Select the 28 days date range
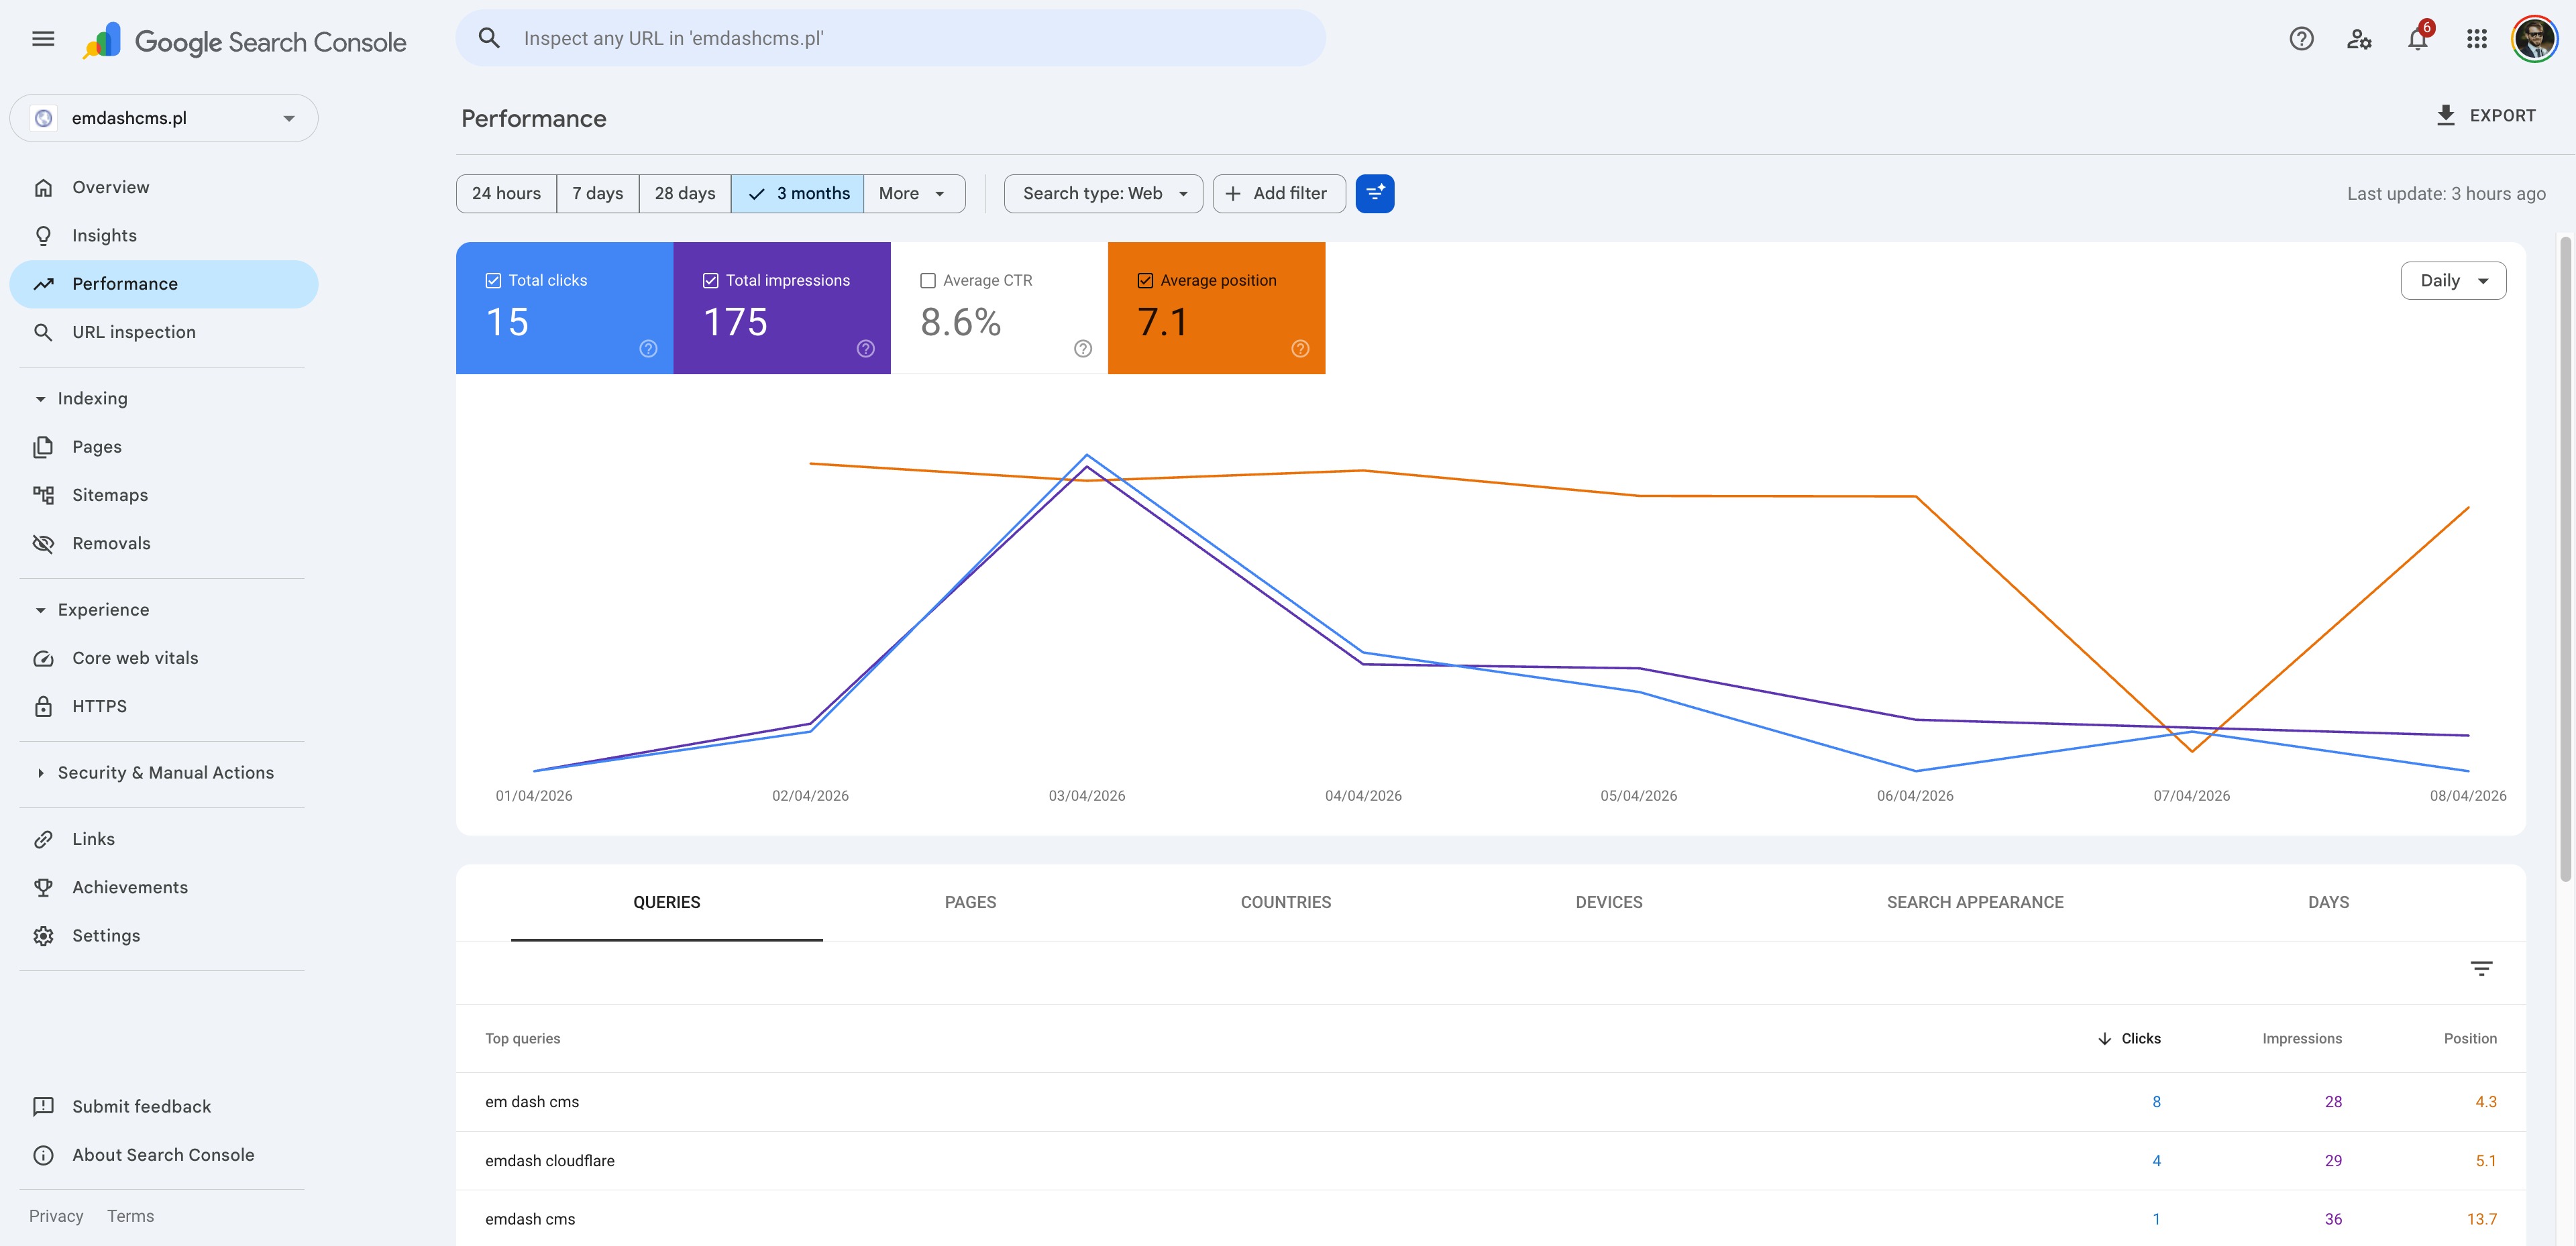Viewport: 2576px width, 1246px height. pyautogui.click(x=684, y=193)
